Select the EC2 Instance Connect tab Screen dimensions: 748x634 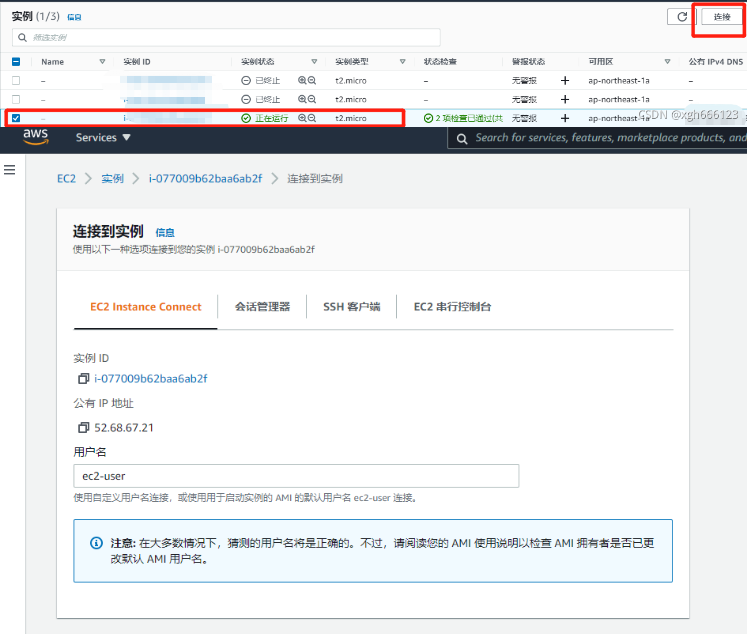[x=145, y=307]
